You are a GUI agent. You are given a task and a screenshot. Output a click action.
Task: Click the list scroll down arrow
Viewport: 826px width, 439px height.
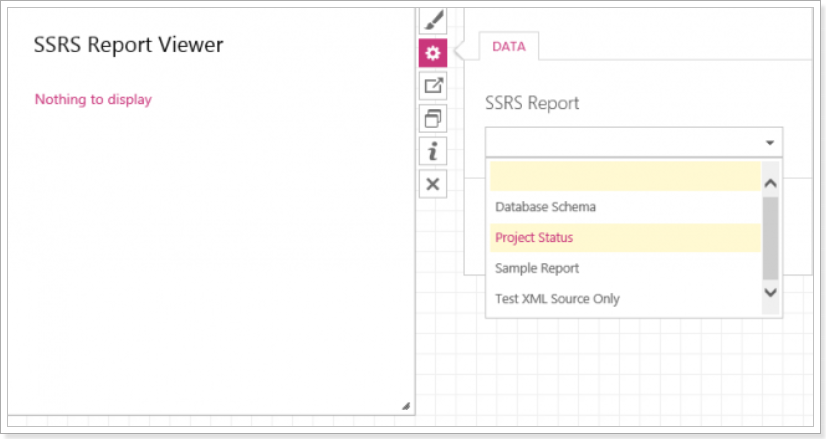click(x=770, y=292)
